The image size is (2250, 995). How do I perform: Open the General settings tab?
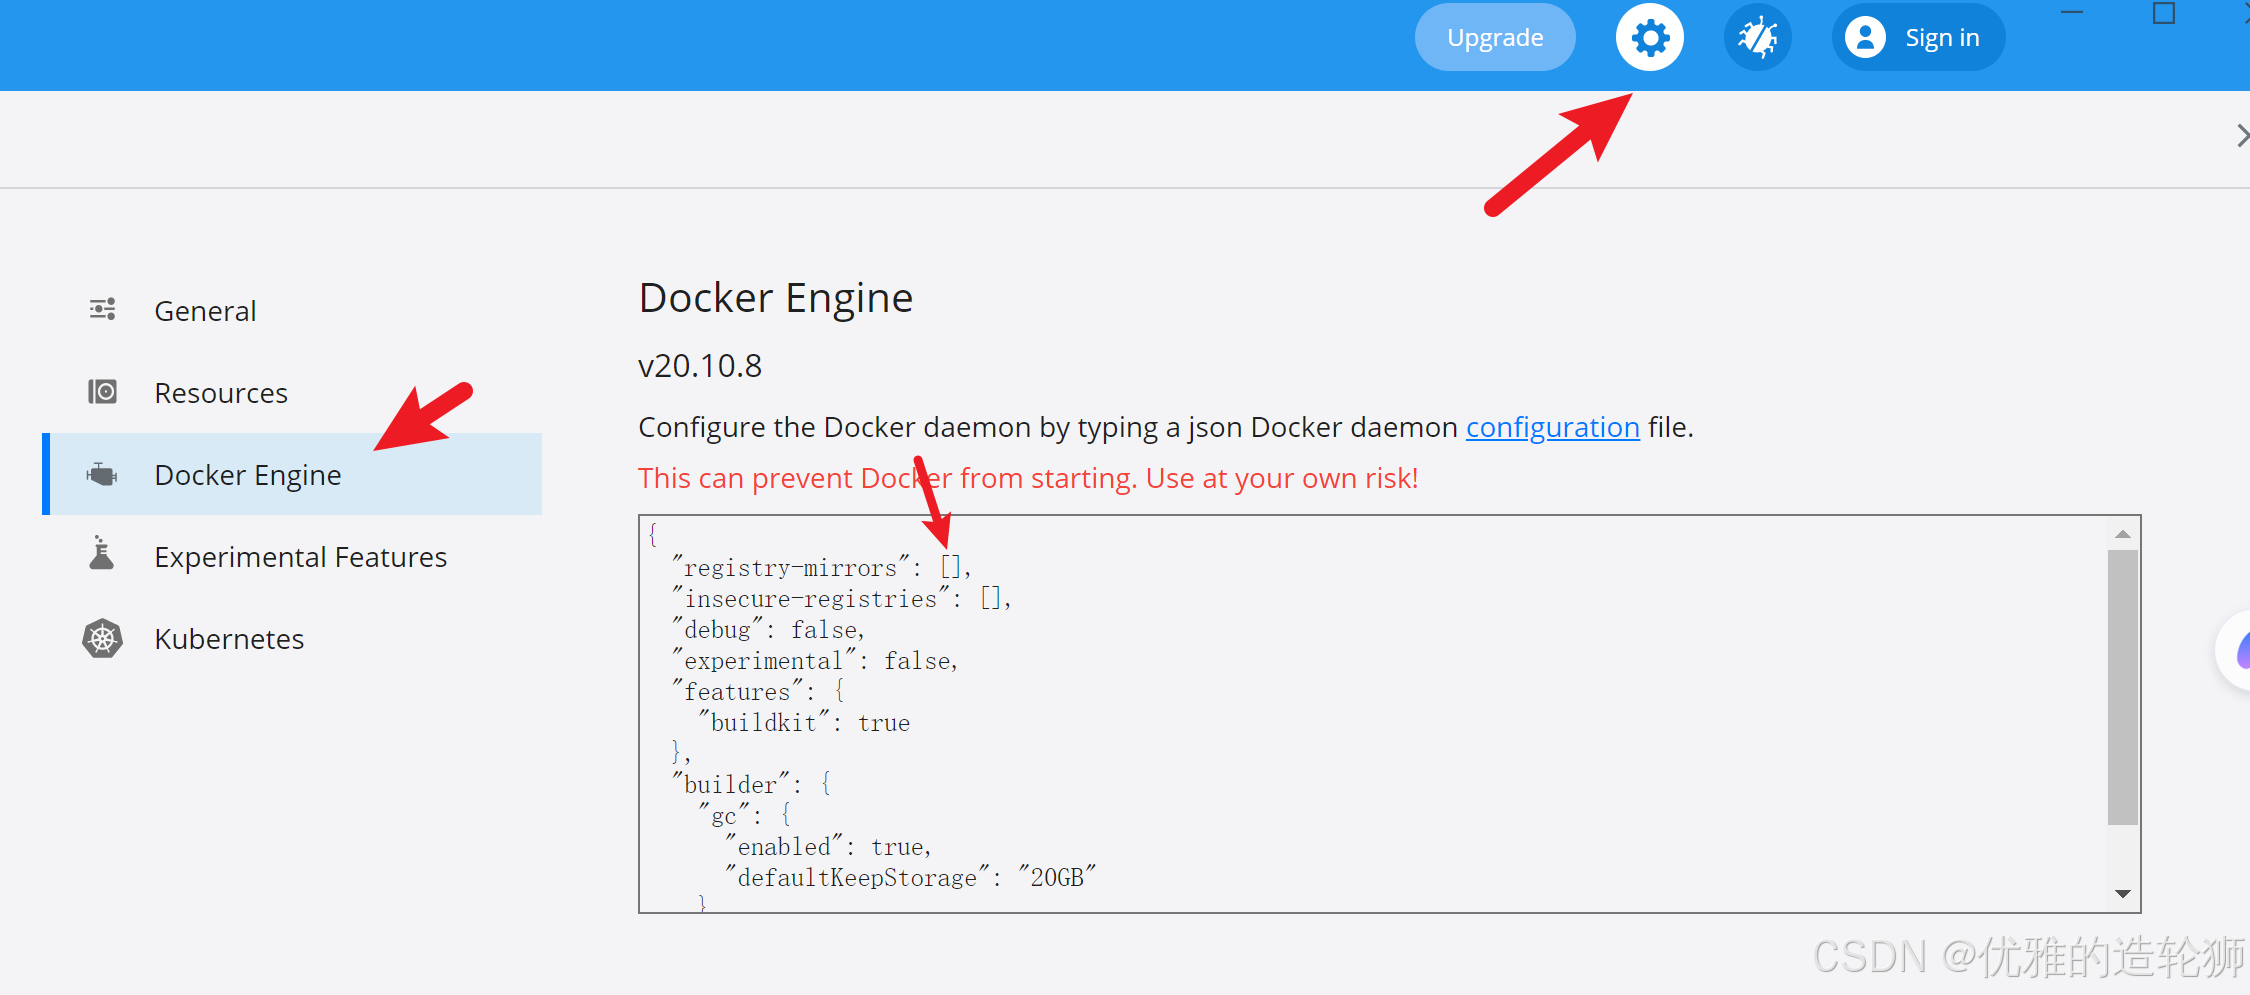(205, 311)
